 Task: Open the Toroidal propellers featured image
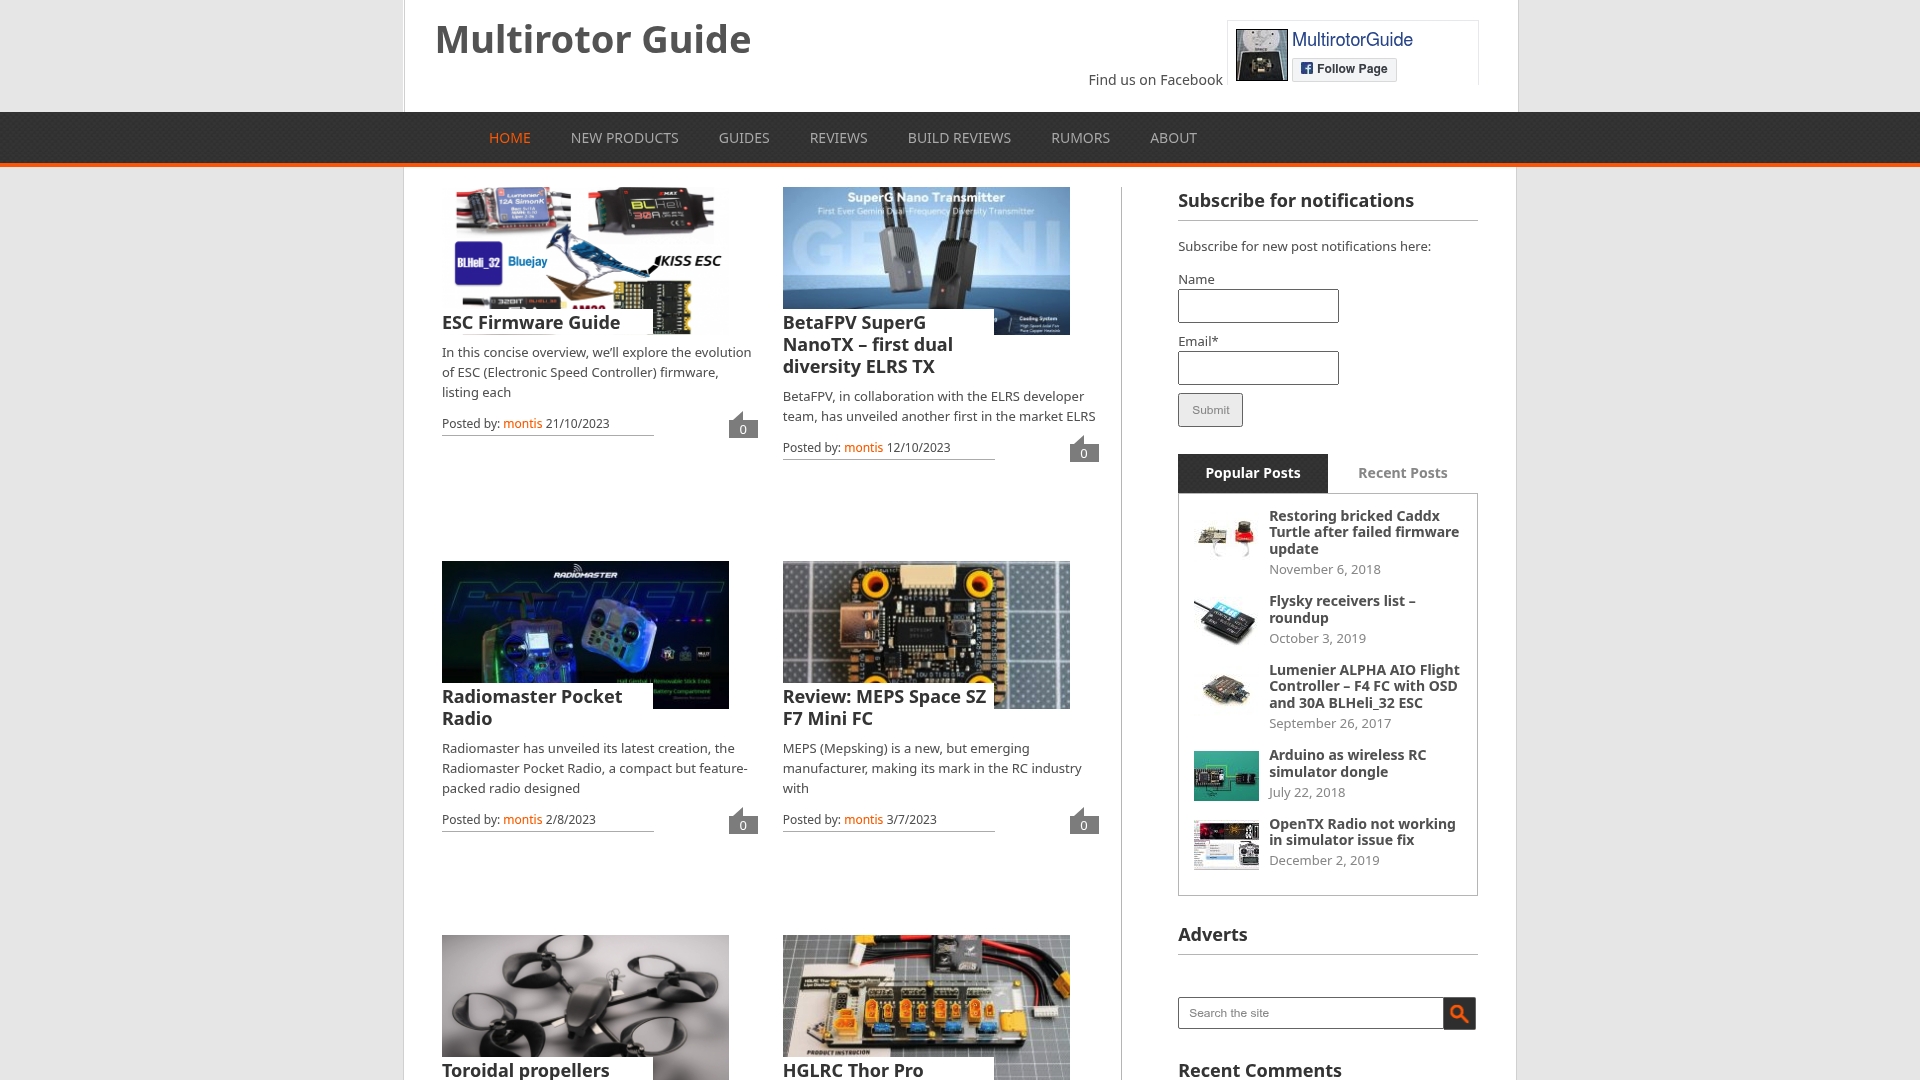coord(585,1007)
